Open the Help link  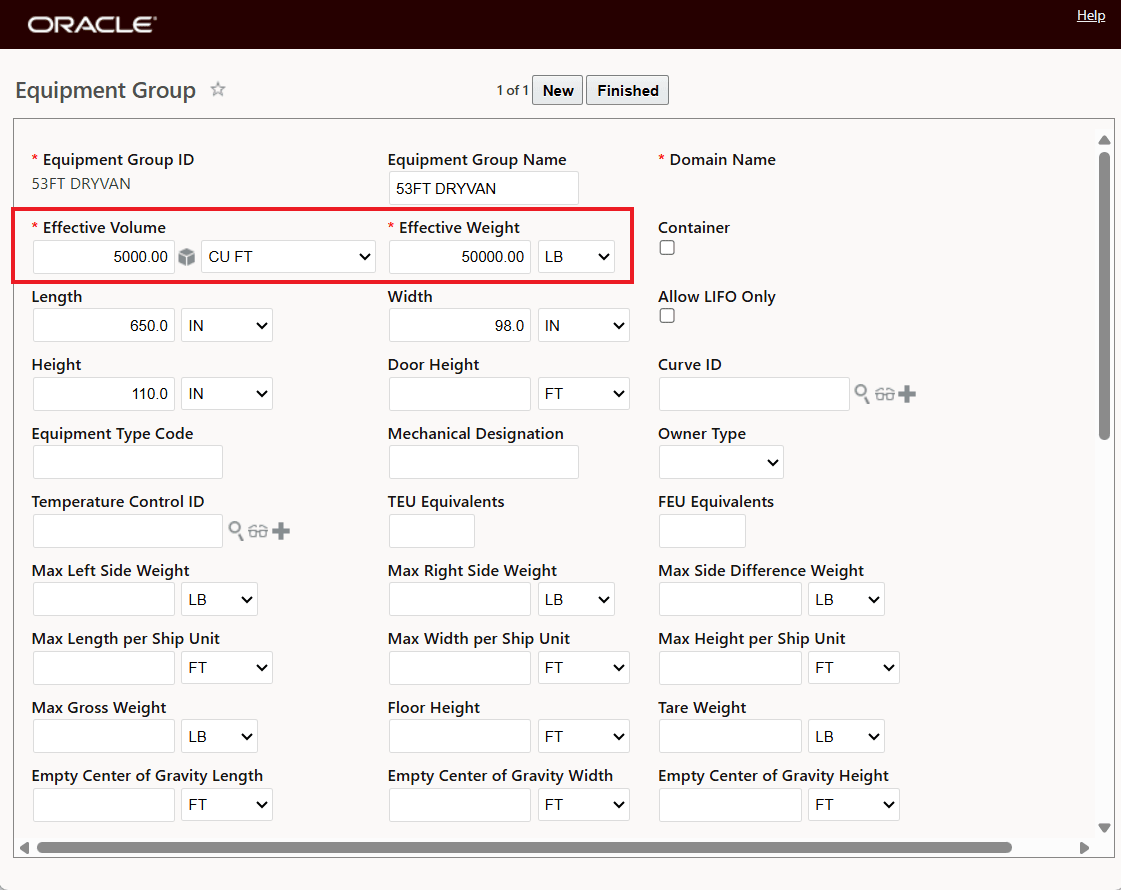(1091, 15)
